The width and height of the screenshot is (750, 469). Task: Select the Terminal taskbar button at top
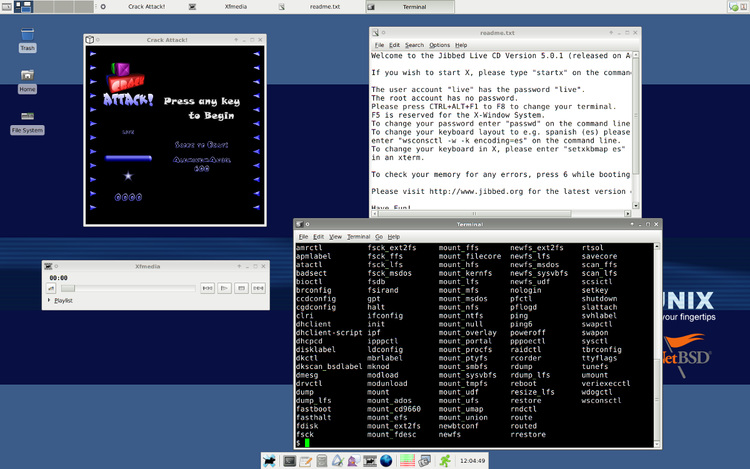pyautogui.click(x=410, y=7)
